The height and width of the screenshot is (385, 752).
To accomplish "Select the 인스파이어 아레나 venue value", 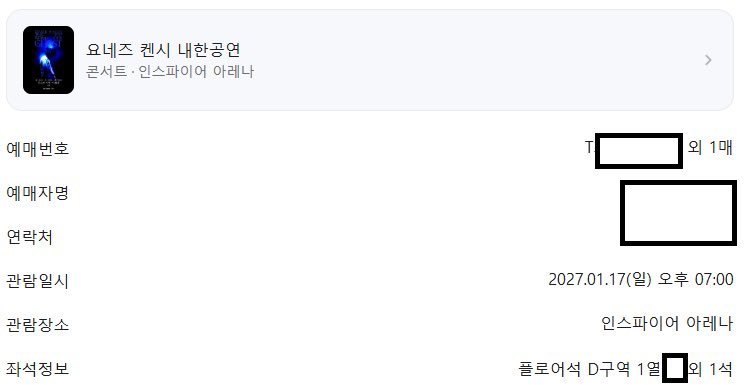I will [x=667, y=323].
